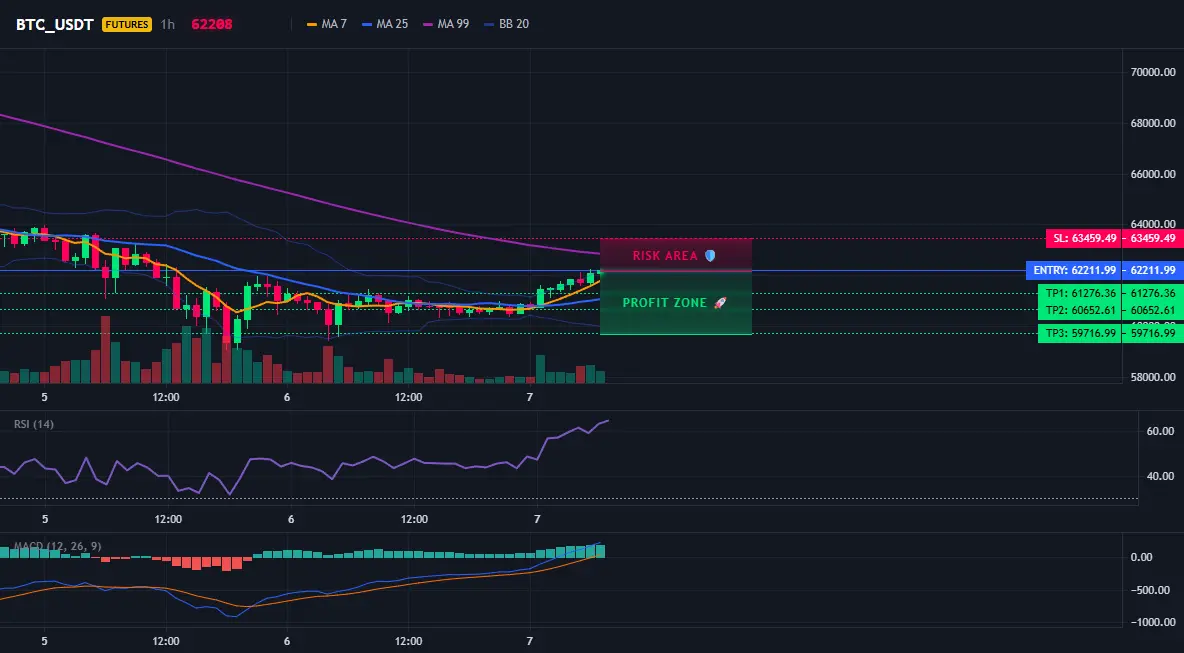
Task: Toggle the BB 20 legend item
Action: [507, 24]
